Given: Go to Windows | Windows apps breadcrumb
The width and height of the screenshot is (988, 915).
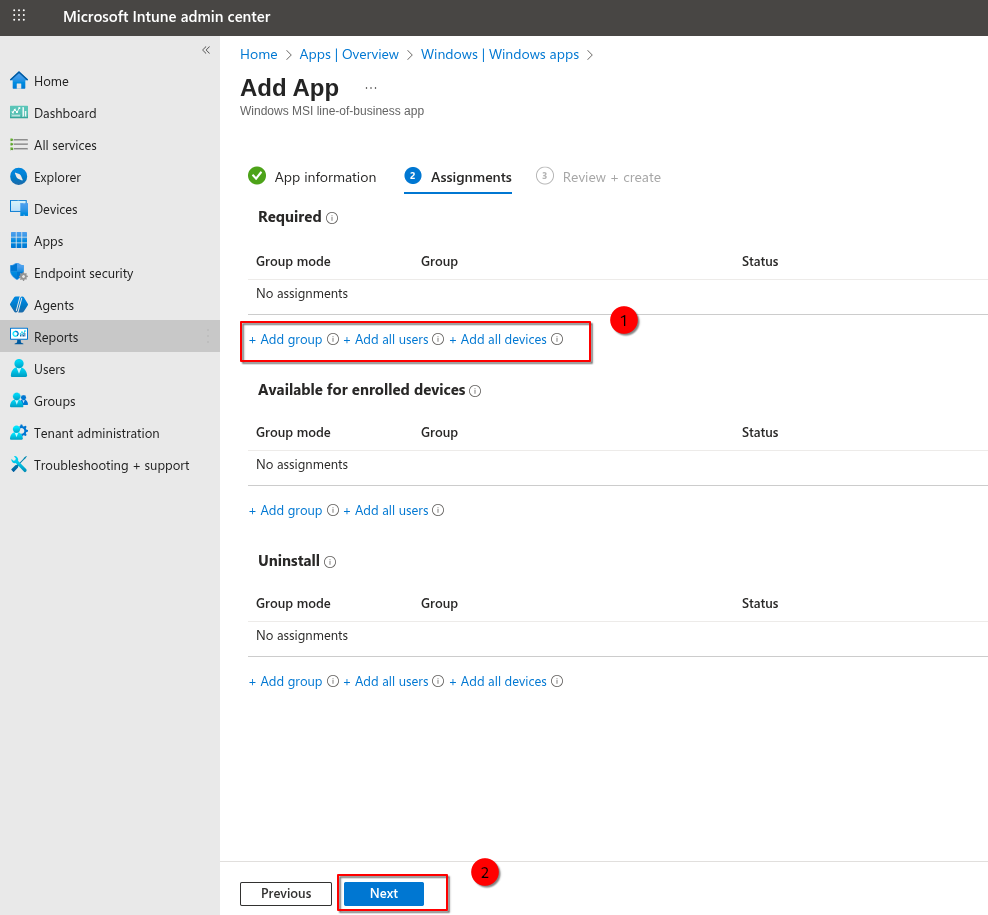Looking at the screenshot, I should tap(499, 54).
